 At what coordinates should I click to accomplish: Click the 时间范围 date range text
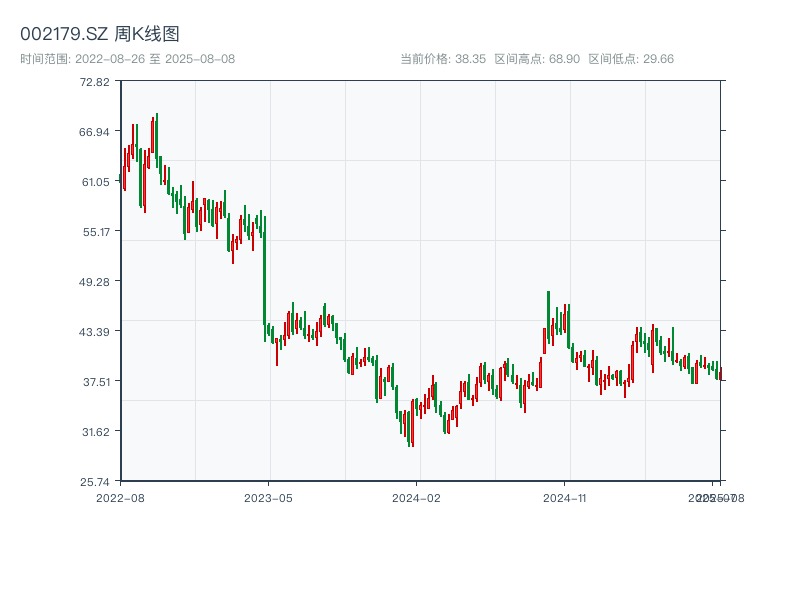click(127, 59)
